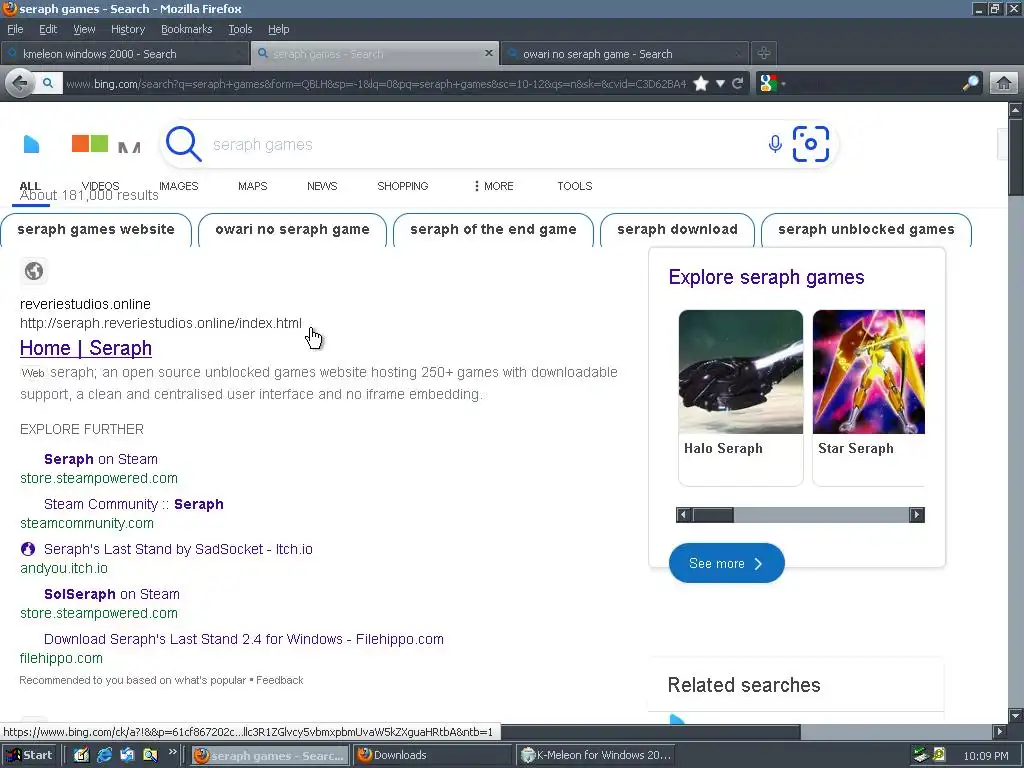Open the Home | Seraph result link
Screen dimensions: 1024x768
(86, 348)
